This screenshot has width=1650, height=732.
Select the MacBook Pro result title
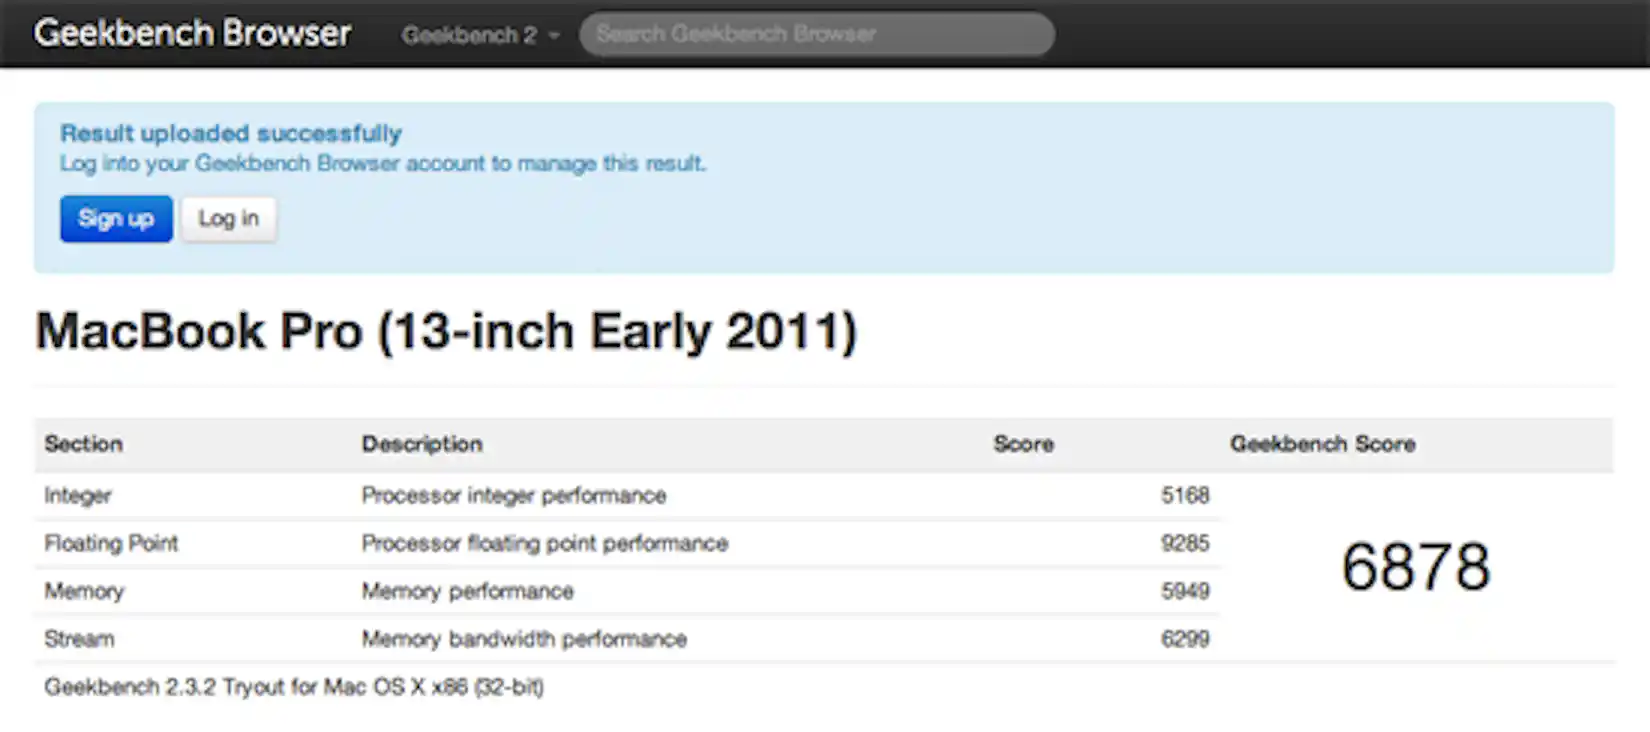(x=446, y=331)
